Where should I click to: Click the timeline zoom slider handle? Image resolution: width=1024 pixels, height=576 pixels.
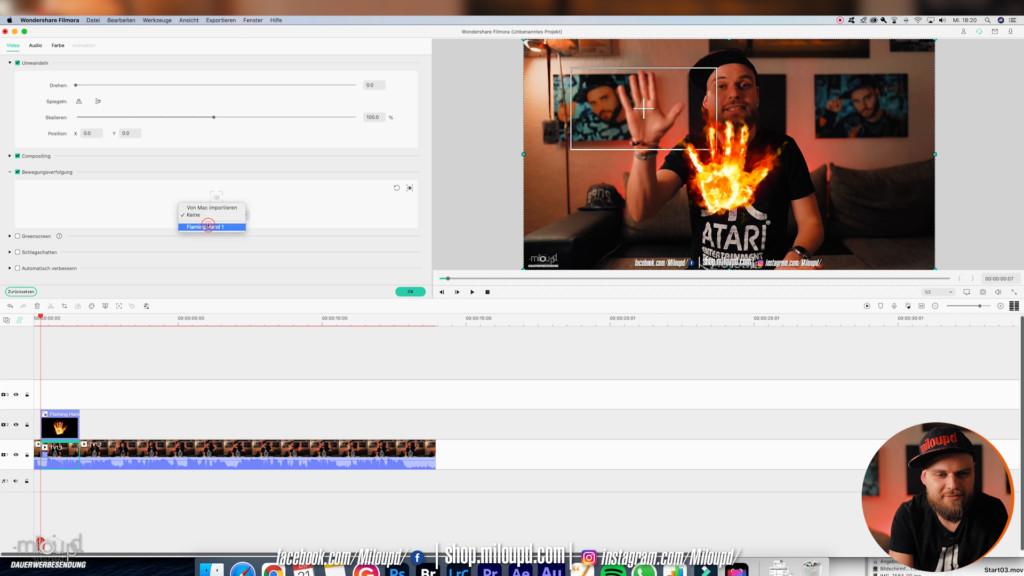pyautogui.click(x=979, y=306)
